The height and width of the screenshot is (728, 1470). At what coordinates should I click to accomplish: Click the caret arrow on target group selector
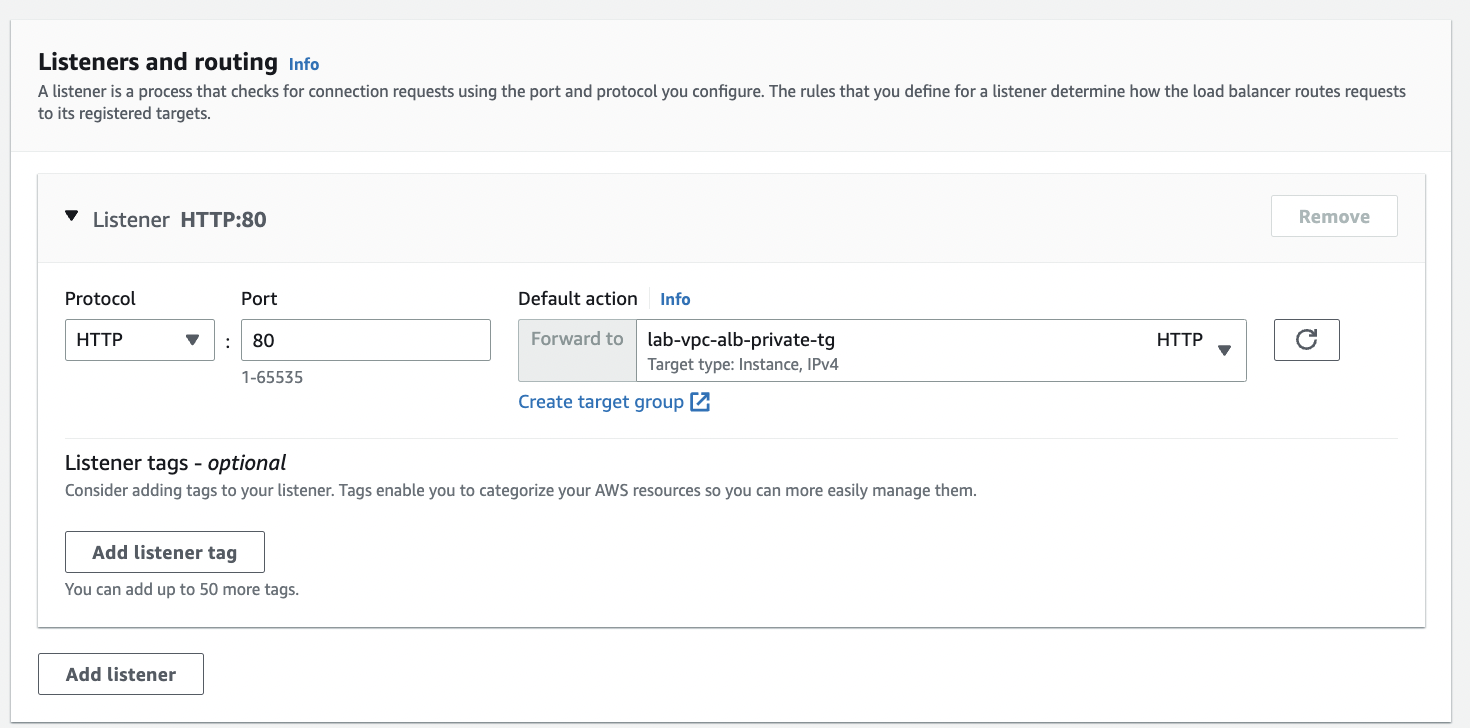[x=1224, y=350]
